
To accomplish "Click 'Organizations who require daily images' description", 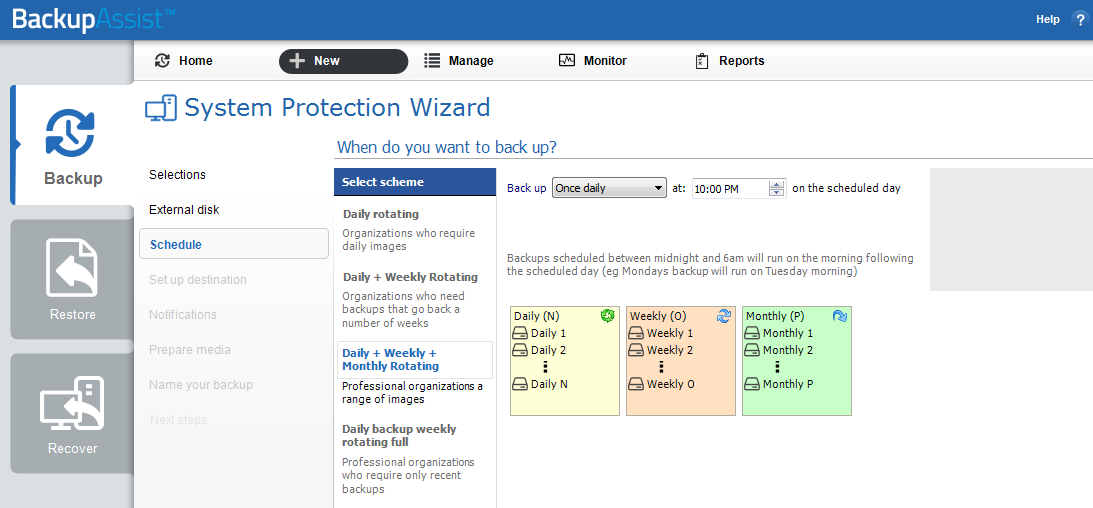I will (x=408, y=240).
